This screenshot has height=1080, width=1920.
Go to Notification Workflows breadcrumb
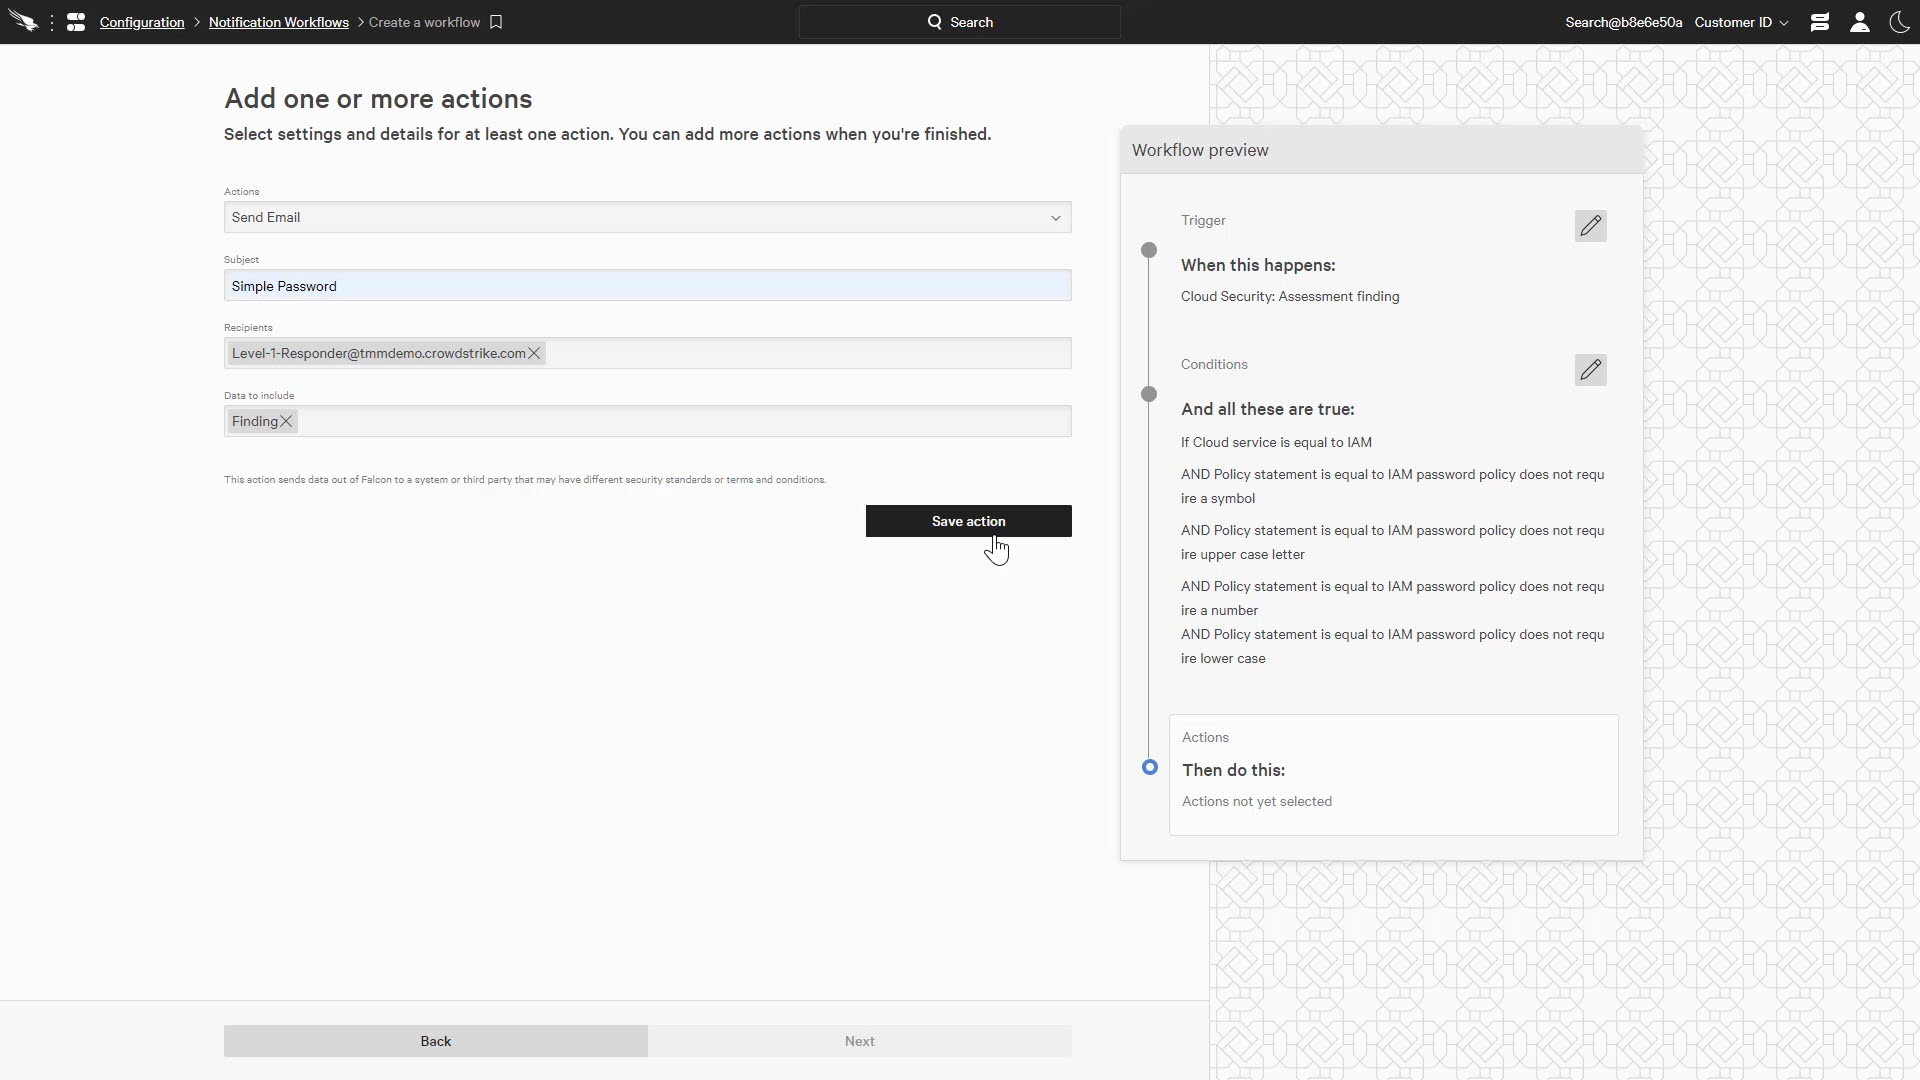(x=278, y=22)
